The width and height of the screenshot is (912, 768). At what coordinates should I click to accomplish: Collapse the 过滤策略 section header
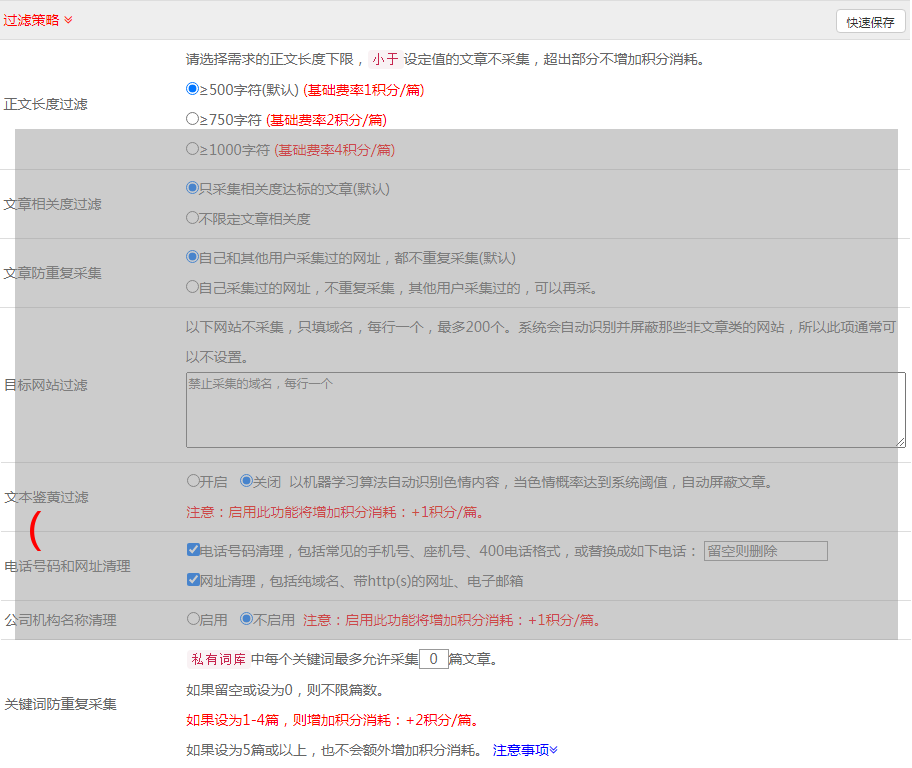[x=38, y=20]
